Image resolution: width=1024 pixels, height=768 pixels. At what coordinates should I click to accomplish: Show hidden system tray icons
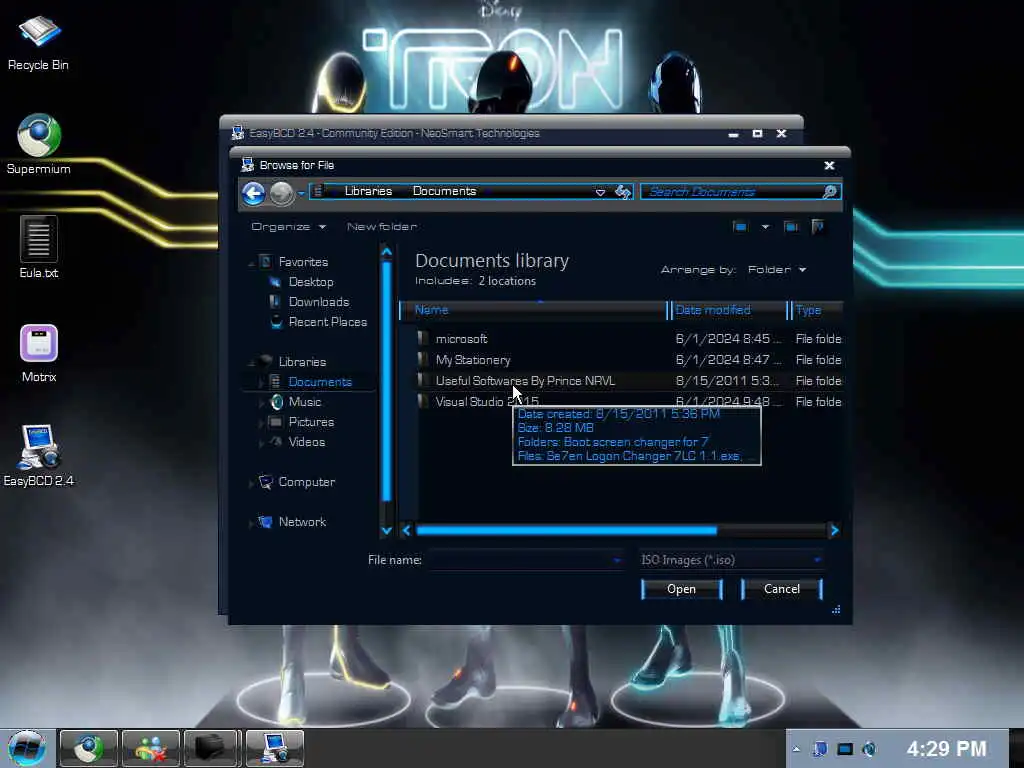pos(796,749)
